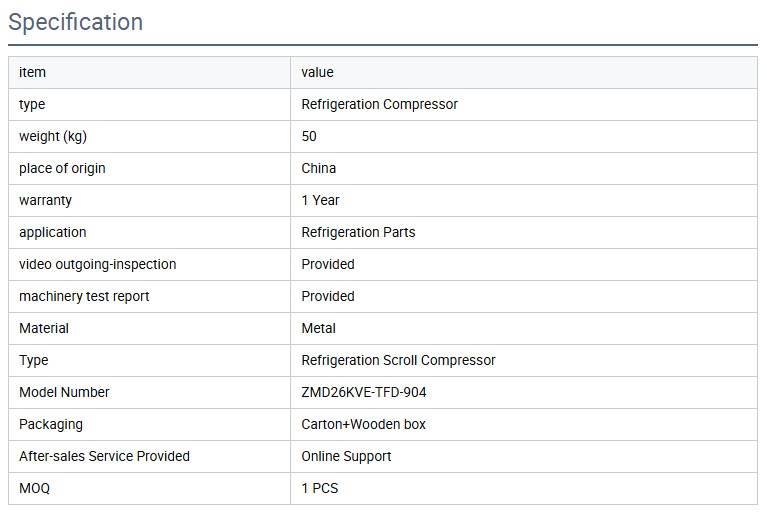Viewport: 767px width, 515px height.
Task: Select the Metal material value
Action: pos(318,328)
